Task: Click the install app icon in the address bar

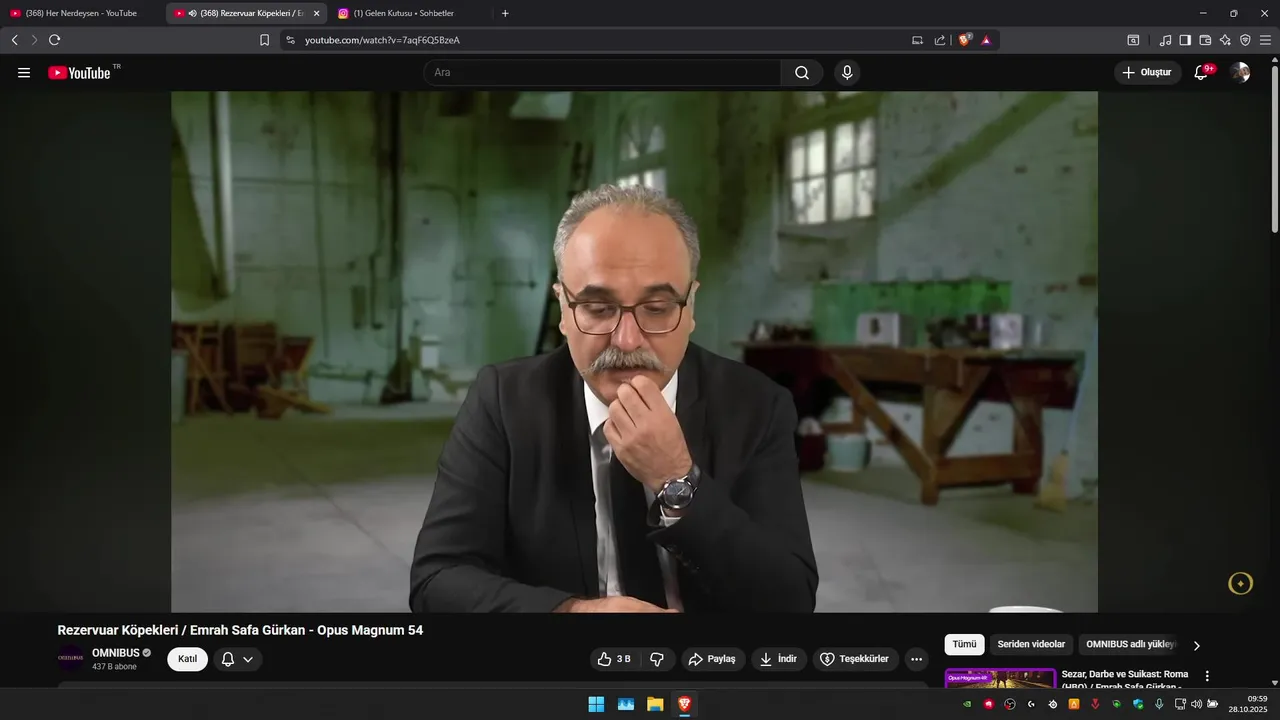Action: tap(917, 40)
